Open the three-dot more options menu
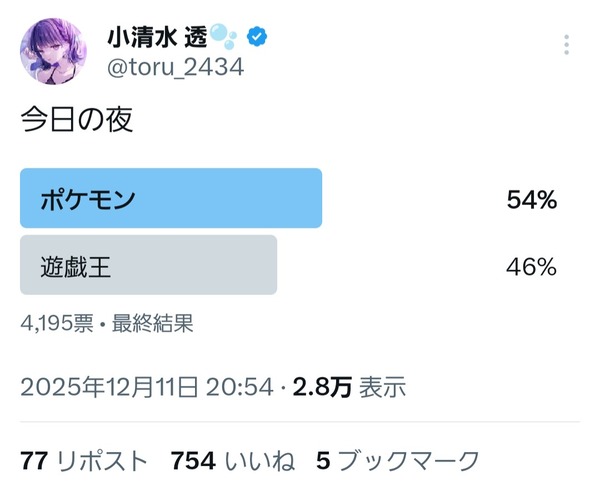Viewport: 600px width, 490px height. pos(567,47)
